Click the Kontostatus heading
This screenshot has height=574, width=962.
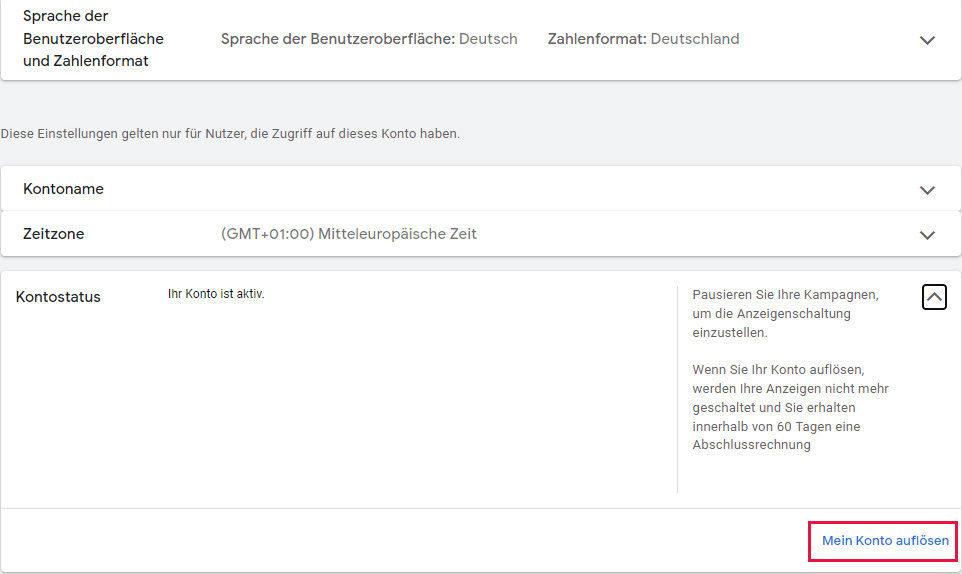[x=58, y=297]
